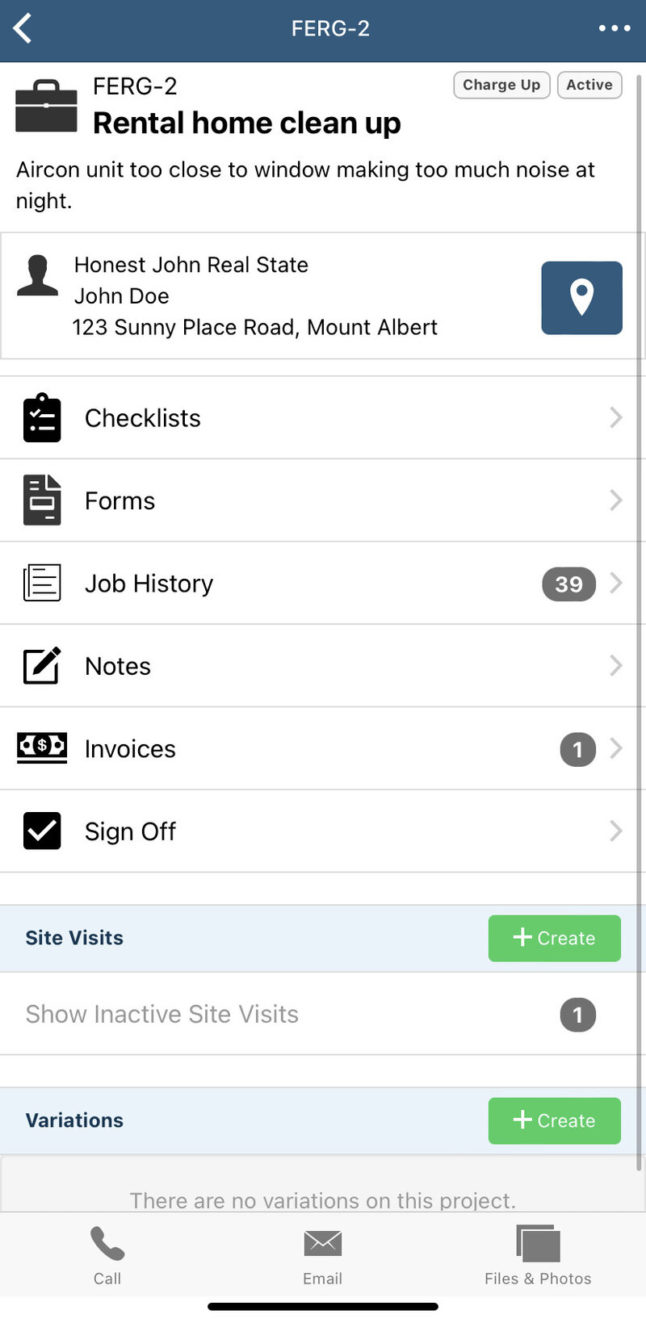Tap the Checklists clipboard icon

[42, 418]
